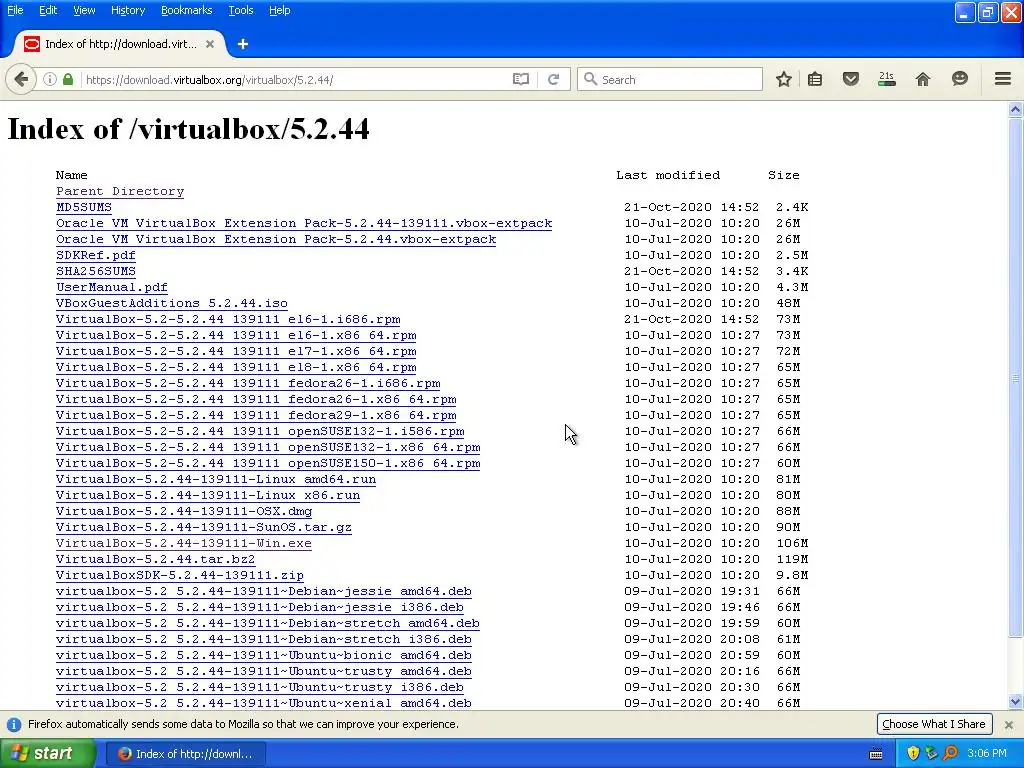Download the el6-1.i686.rpm package
Viewport: 1024px width, 768px height.
pos(228,319)
